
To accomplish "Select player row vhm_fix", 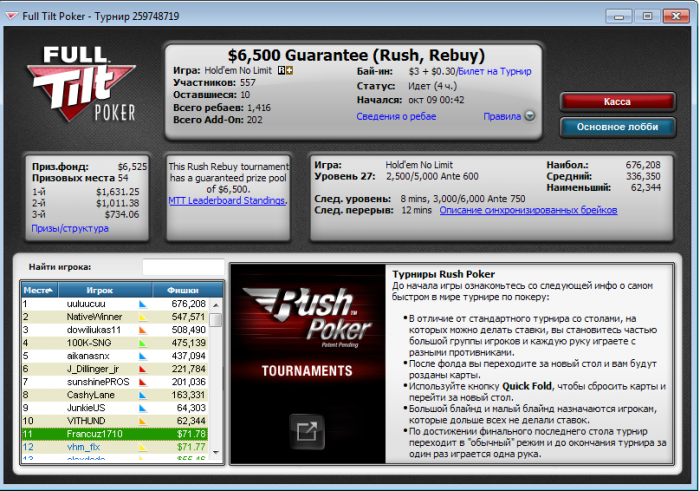I will (x=115, y=447).
